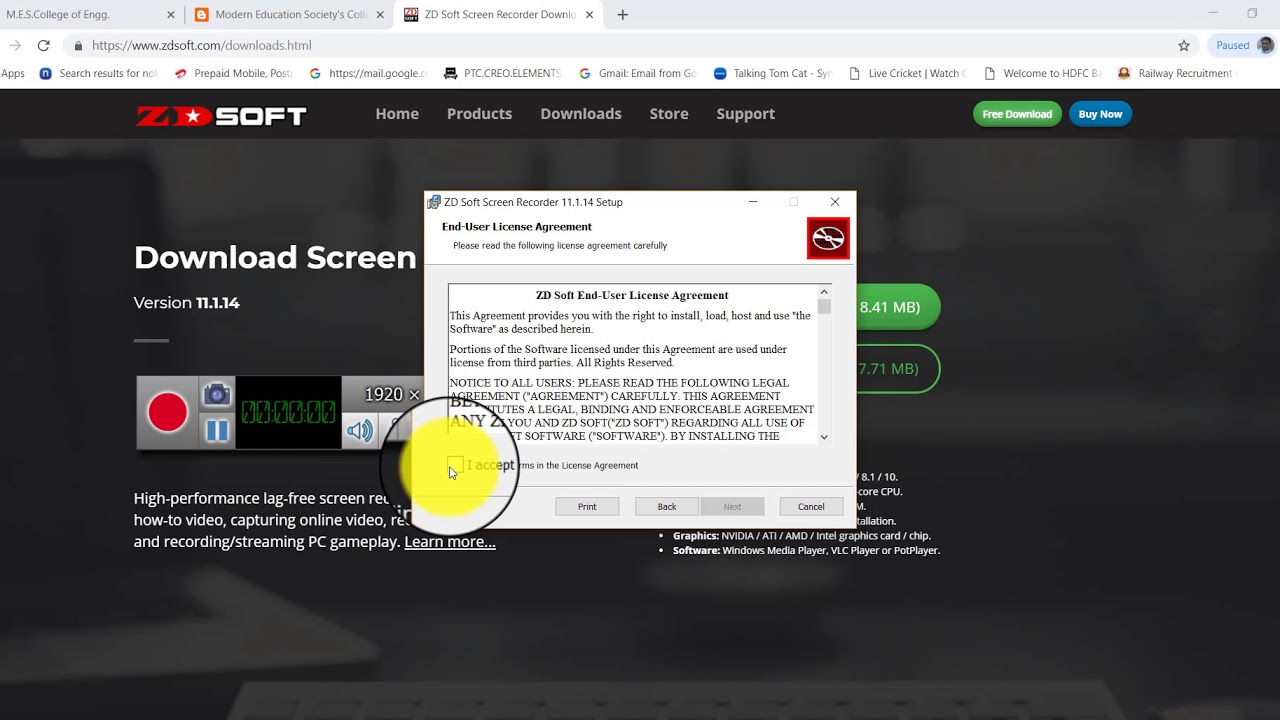The image size is (1280, 720).
Task: Go to the Store page
Action: click(x=669, y=114)
